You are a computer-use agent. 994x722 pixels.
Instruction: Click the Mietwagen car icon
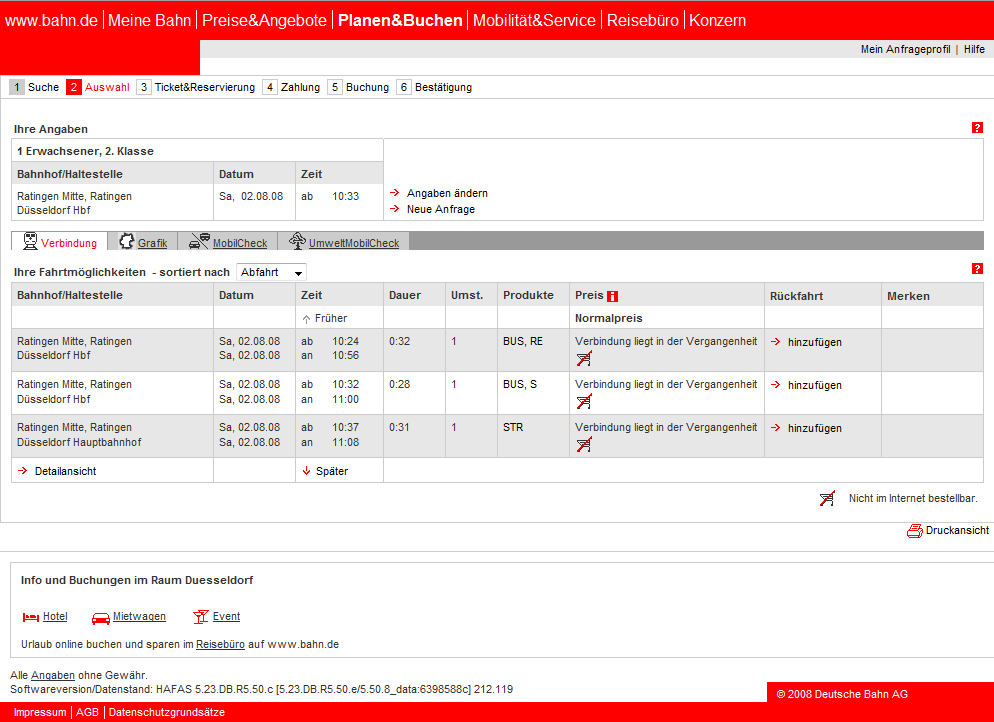(x=100, y=617)
